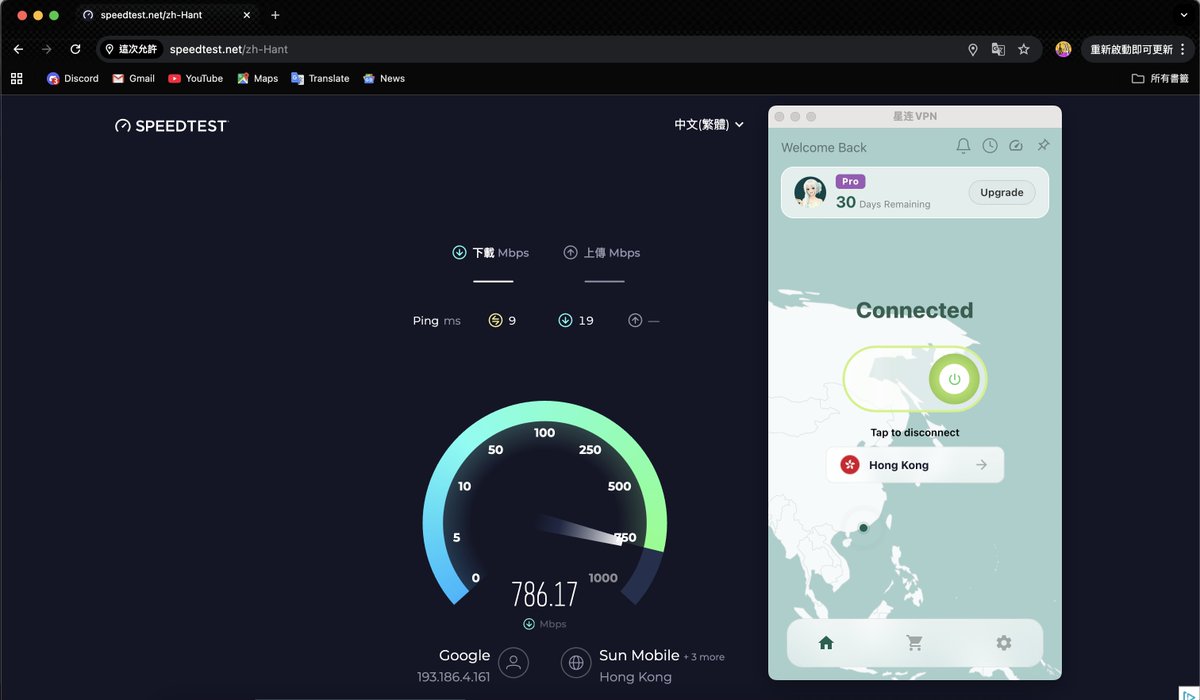Select the 下載 Mbps download tab
Viewport: 1200px width, 700px height.
click(x=491, y=253)
